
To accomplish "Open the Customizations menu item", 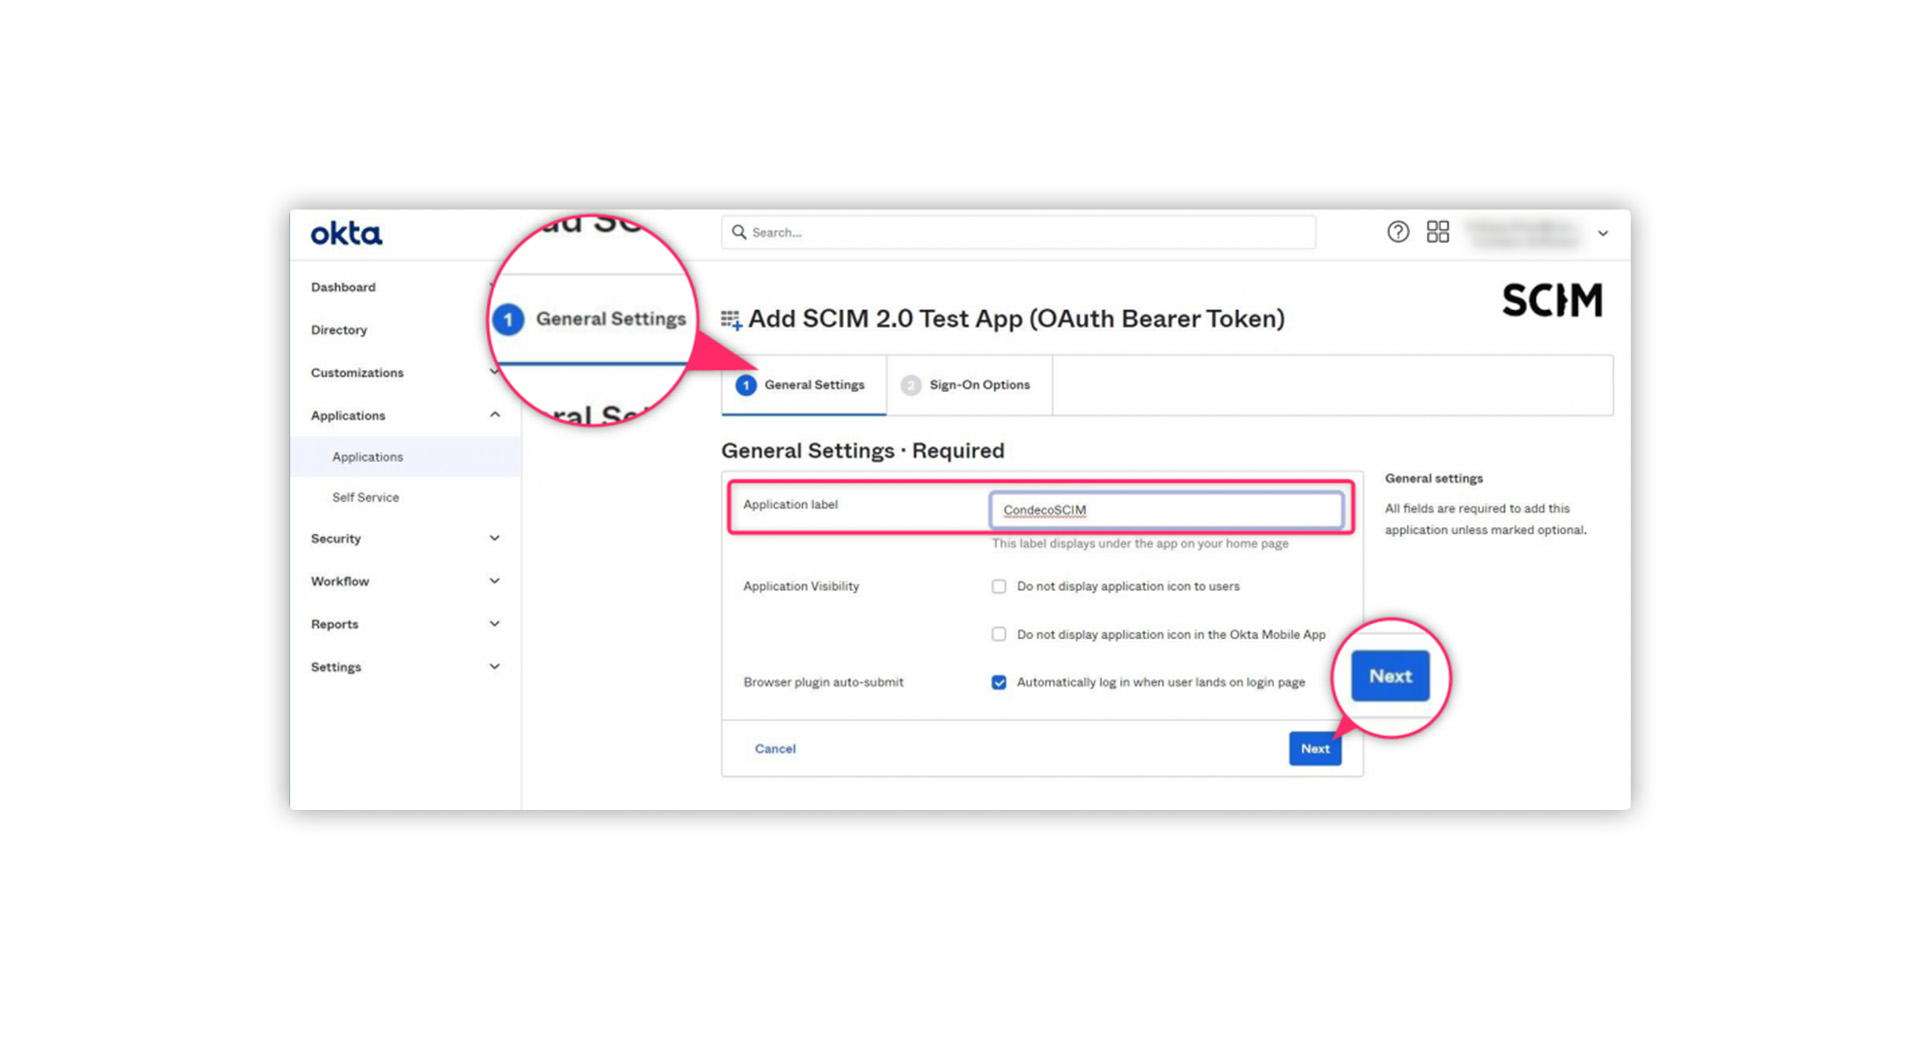I will [x=357, y=373].
